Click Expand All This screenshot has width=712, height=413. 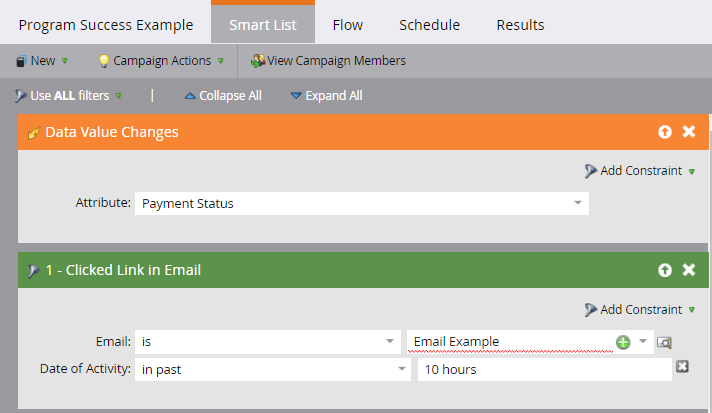(x=326, y=96)
